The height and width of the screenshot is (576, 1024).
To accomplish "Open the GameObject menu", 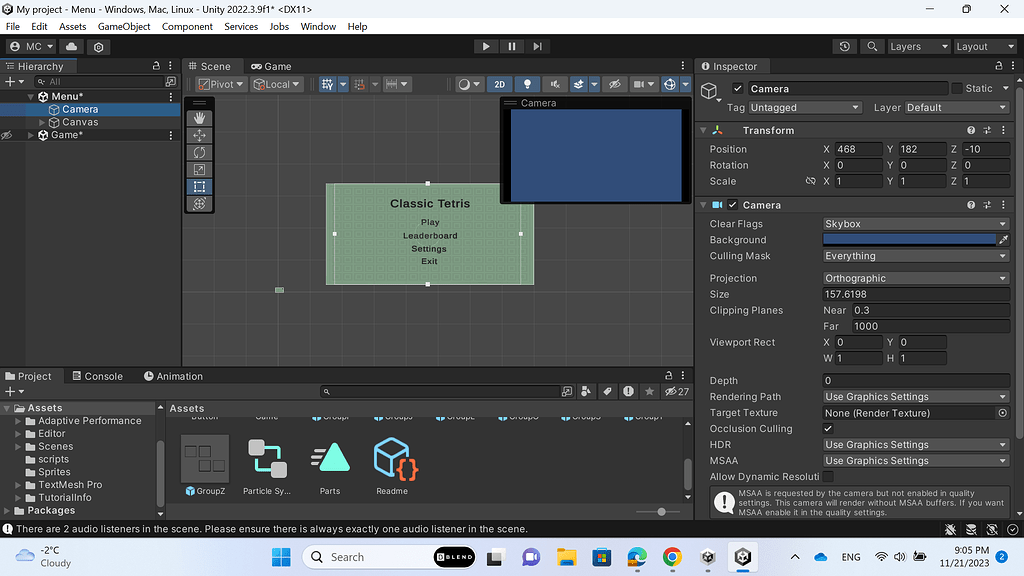I will [x=124, y=26].
